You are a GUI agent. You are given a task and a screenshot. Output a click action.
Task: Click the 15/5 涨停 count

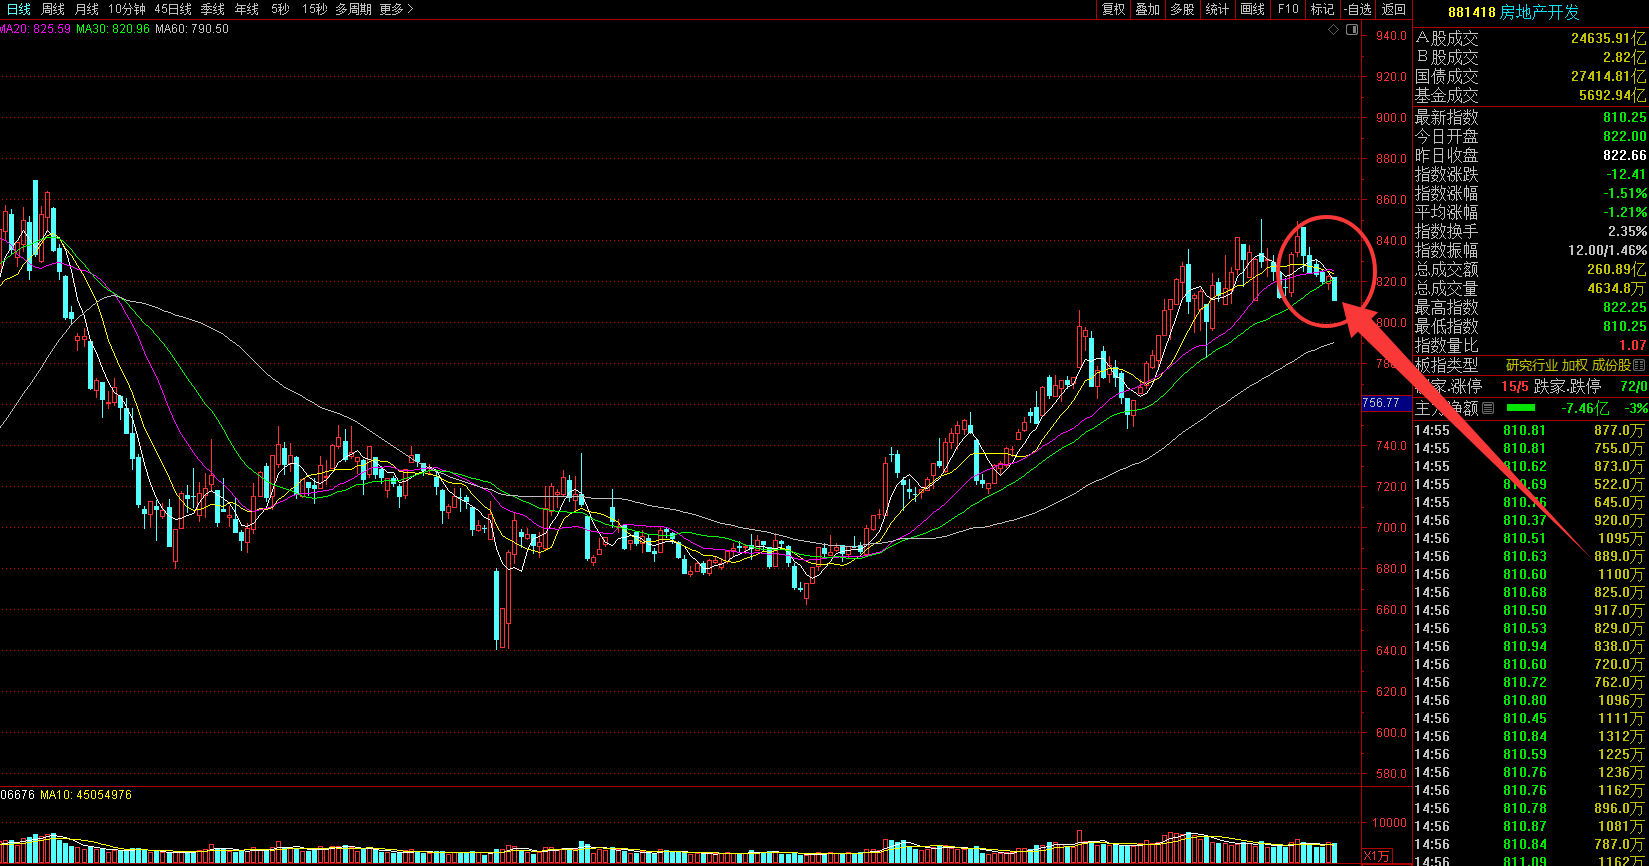[x=1514, y=386]
